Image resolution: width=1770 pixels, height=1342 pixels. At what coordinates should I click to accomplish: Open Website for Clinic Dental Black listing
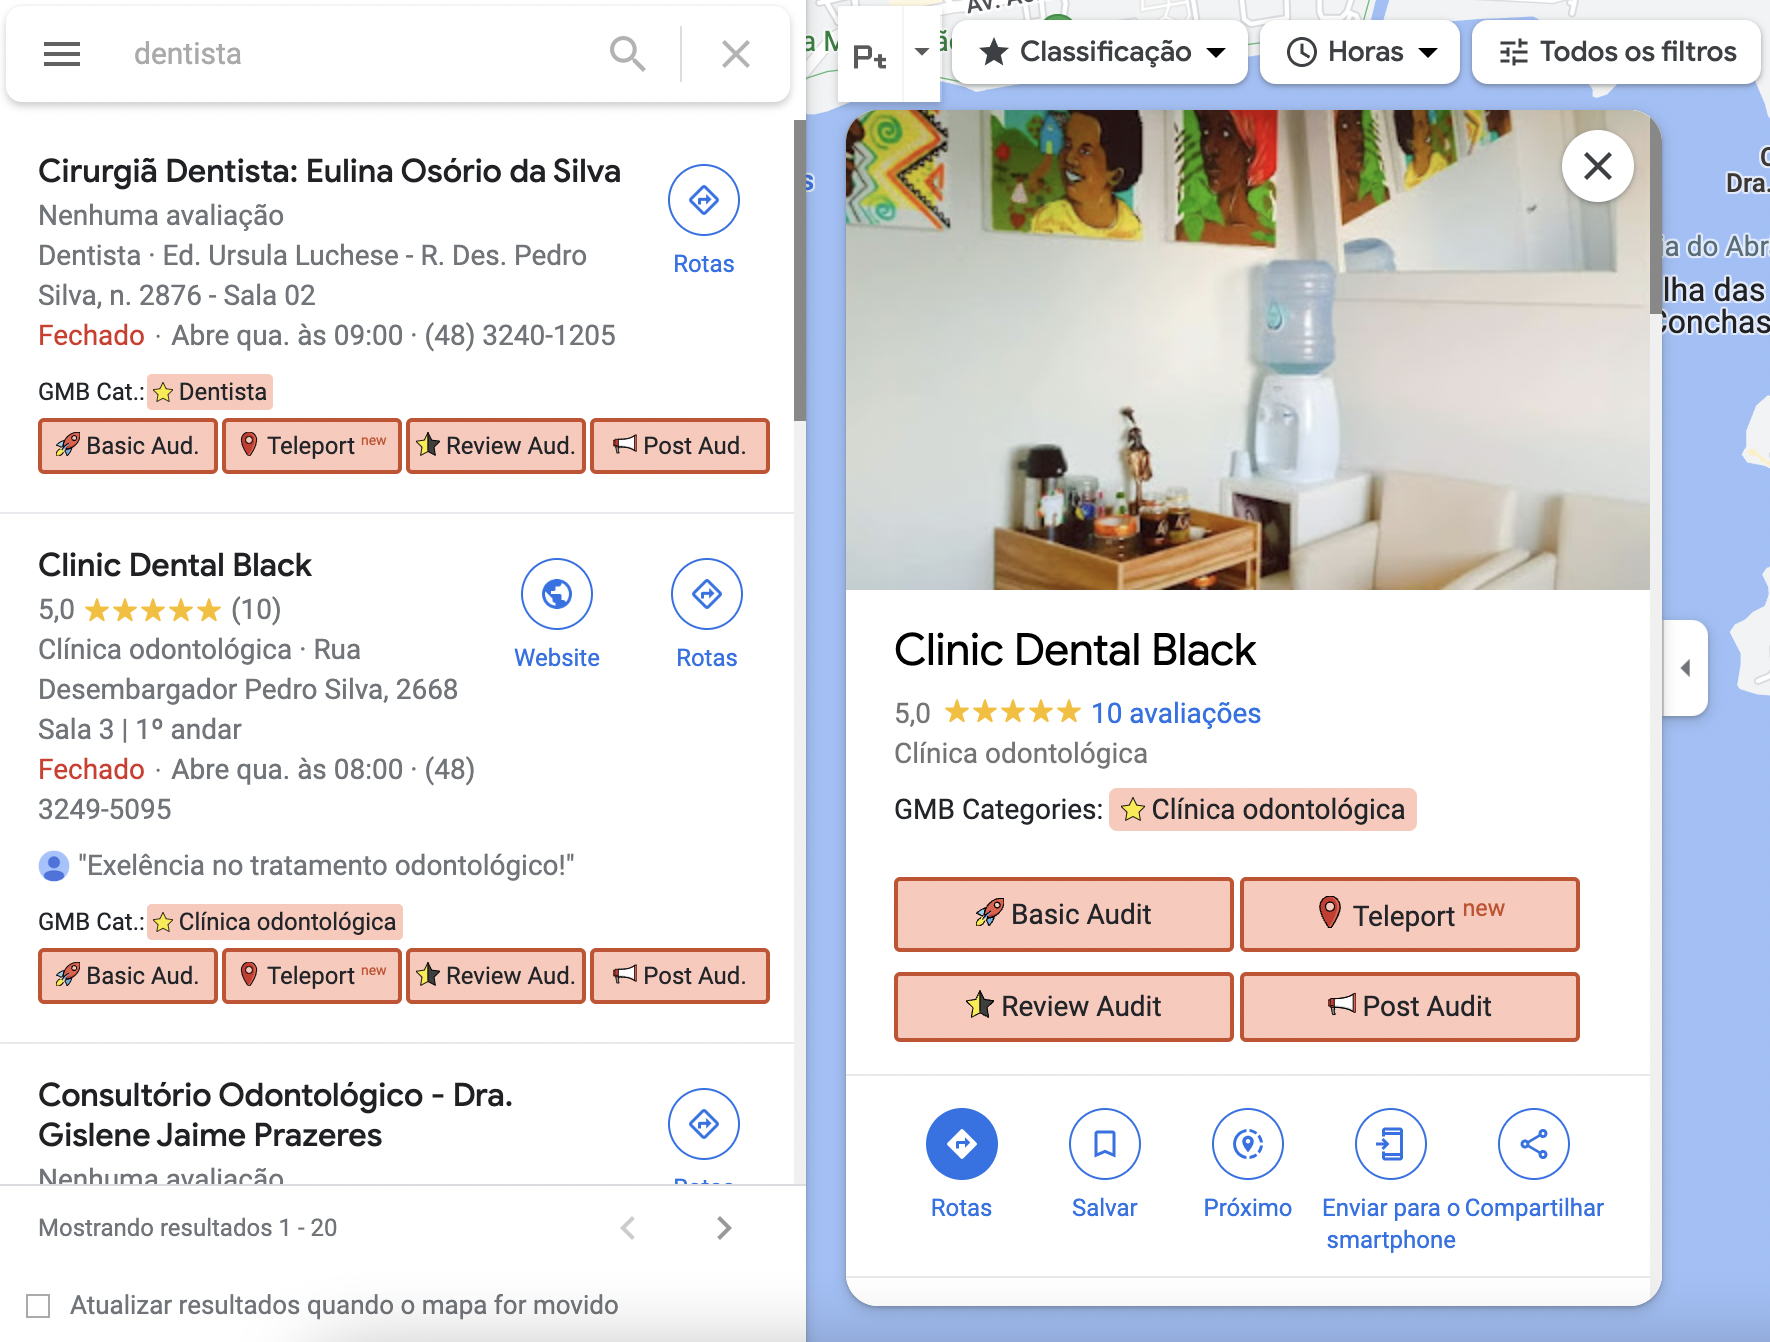(x=556, y=594)
